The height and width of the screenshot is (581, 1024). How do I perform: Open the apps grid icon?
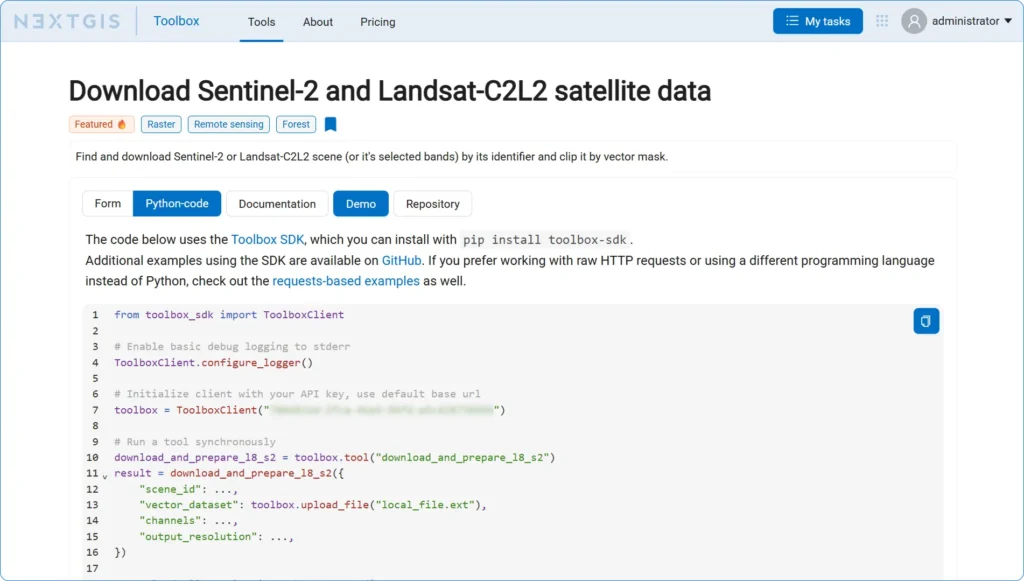[x=882, y=21]
